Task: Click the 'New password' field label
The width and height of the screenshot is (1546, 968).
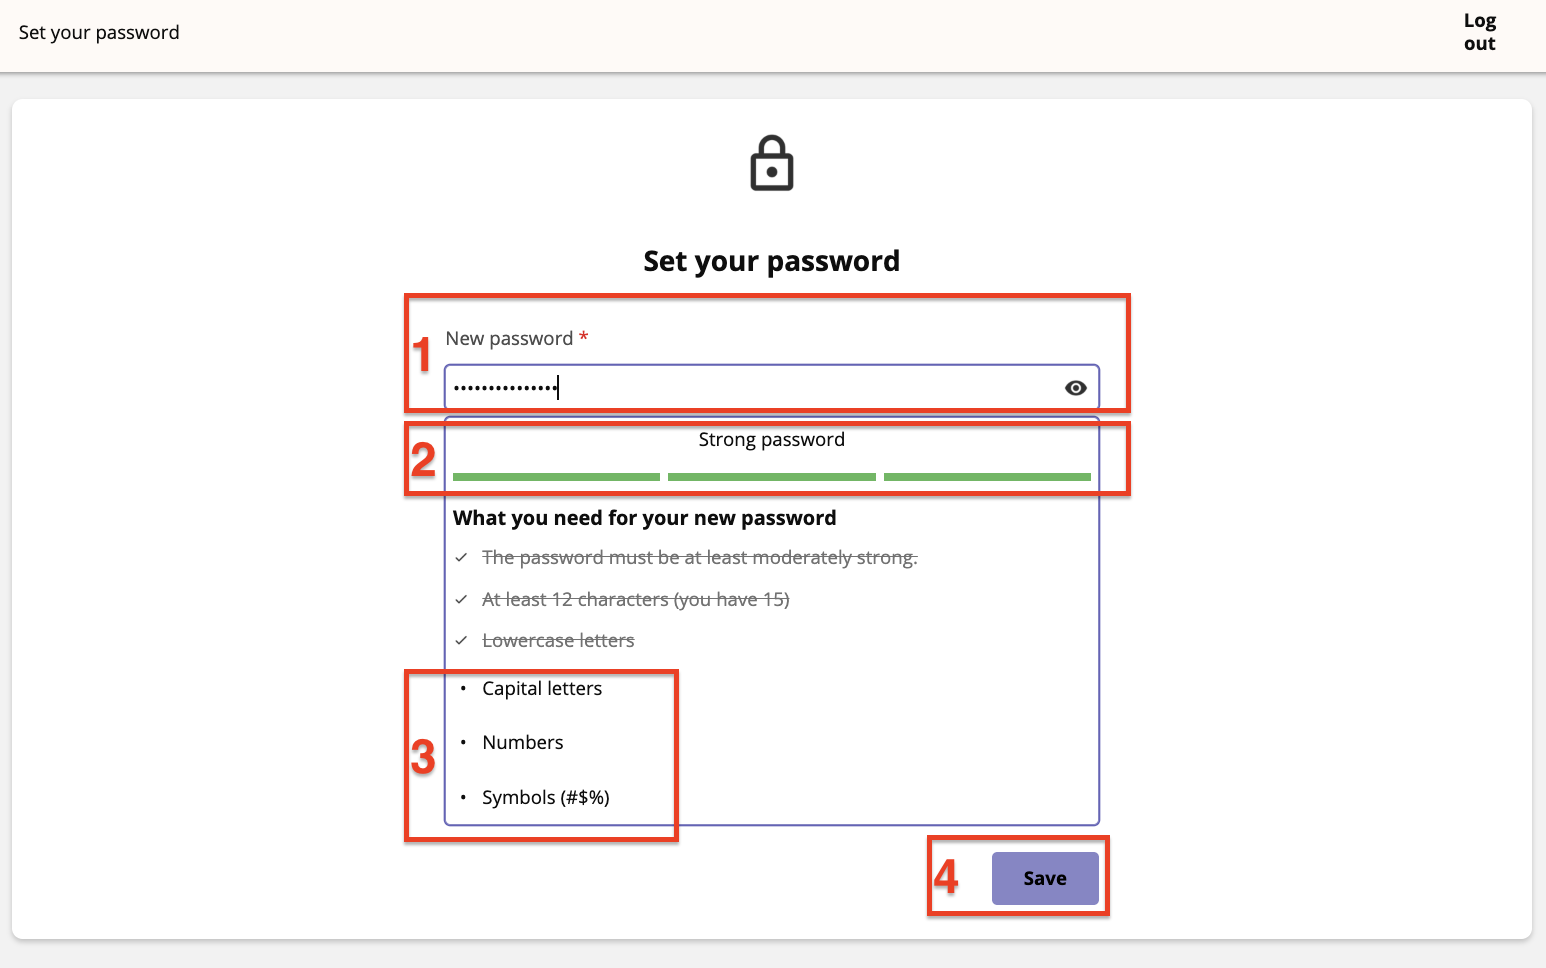Action: (x=509, y=338)
